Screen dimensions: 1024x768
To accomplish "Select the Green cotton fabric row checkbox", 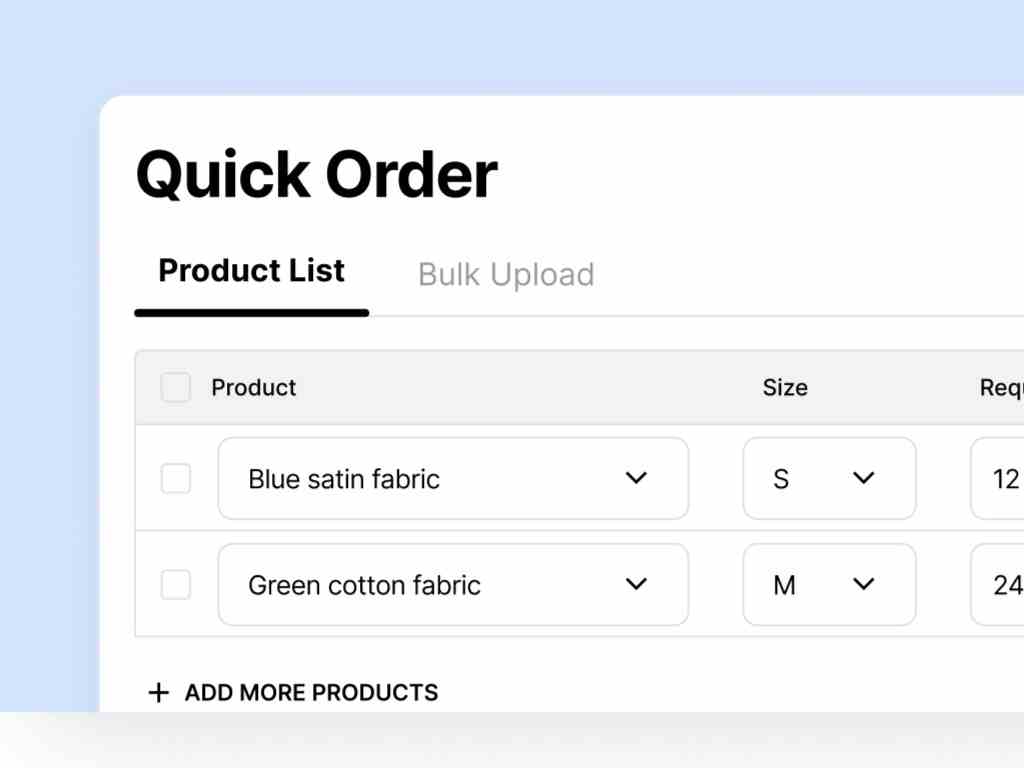I will click(176, 585).
